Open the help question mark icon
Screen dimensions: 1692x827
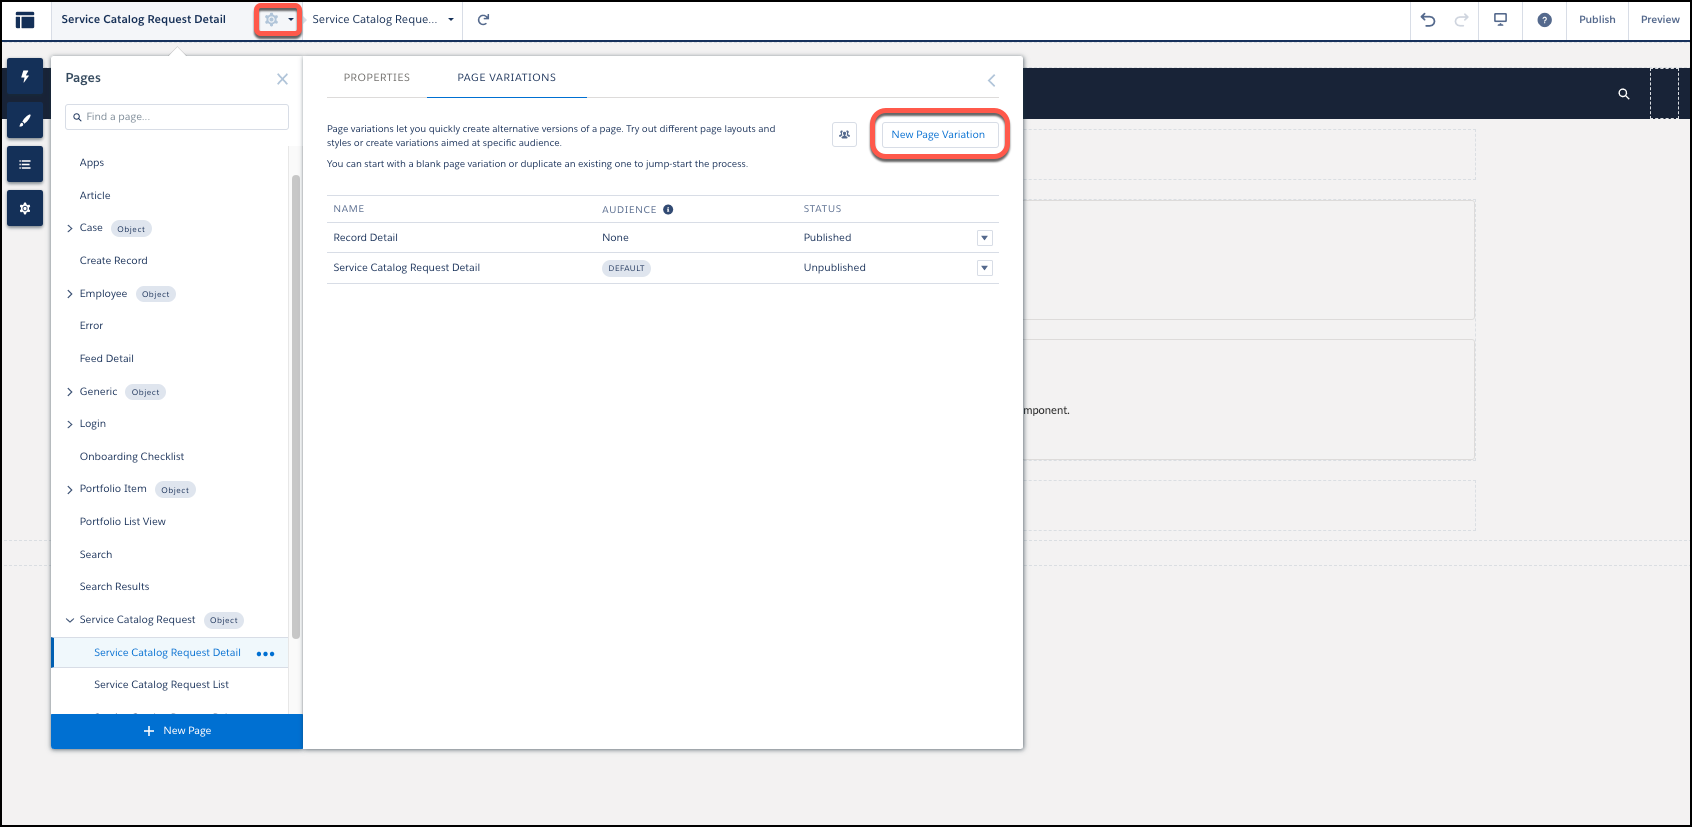(x=1544, y=20)
